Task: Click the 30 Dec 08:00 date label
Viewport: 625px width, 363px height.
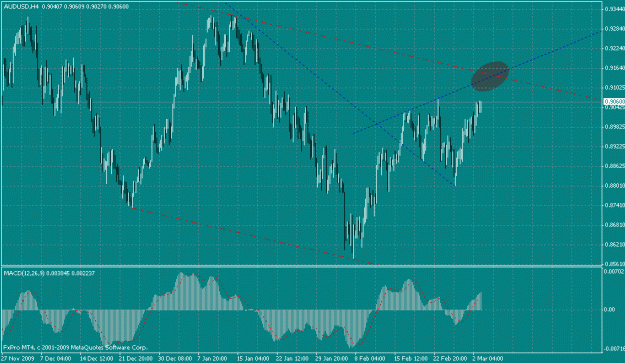Action: (x=175, y=358)
